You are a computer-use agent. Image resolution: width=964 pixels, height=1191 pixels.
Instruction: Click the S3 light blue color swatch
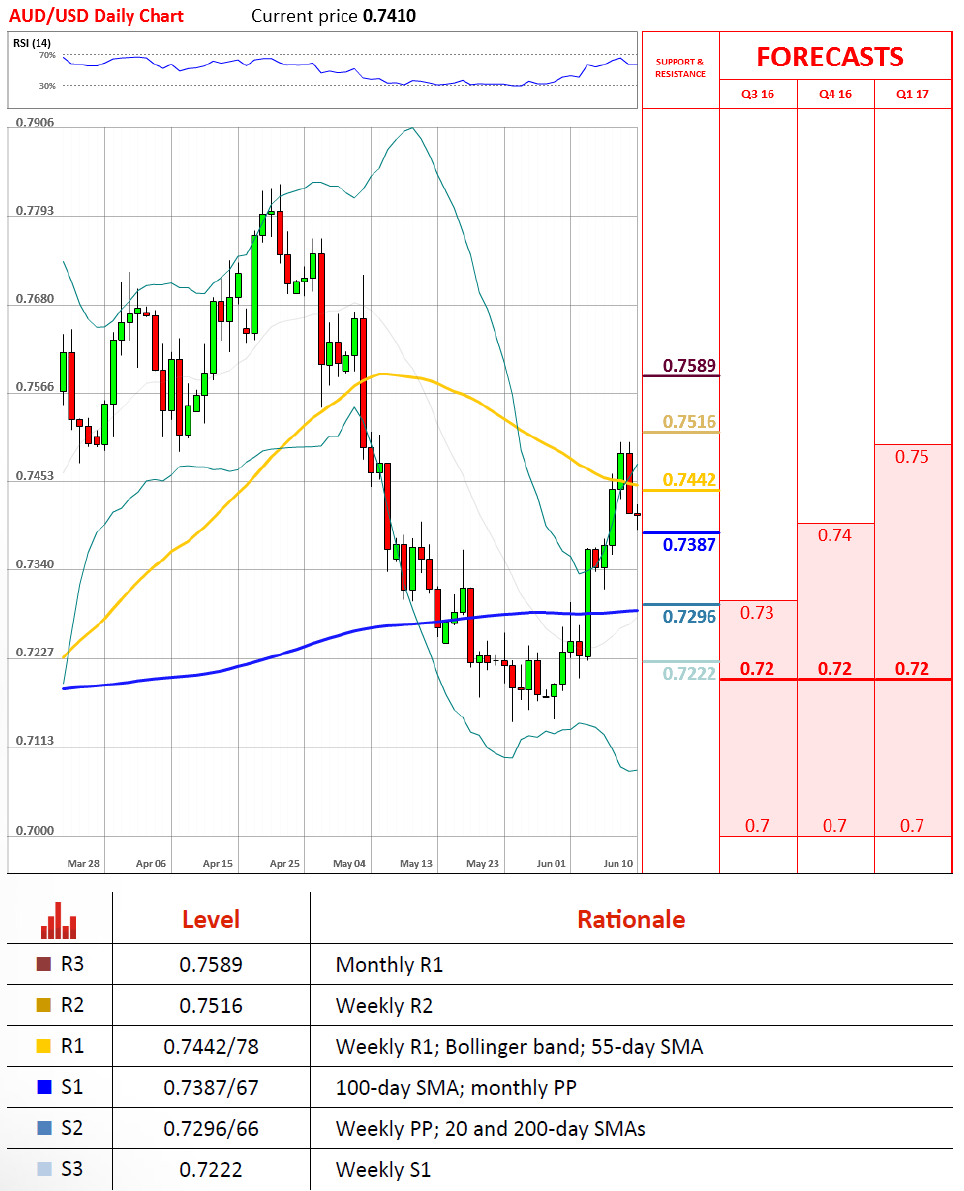coord(44,1169)
